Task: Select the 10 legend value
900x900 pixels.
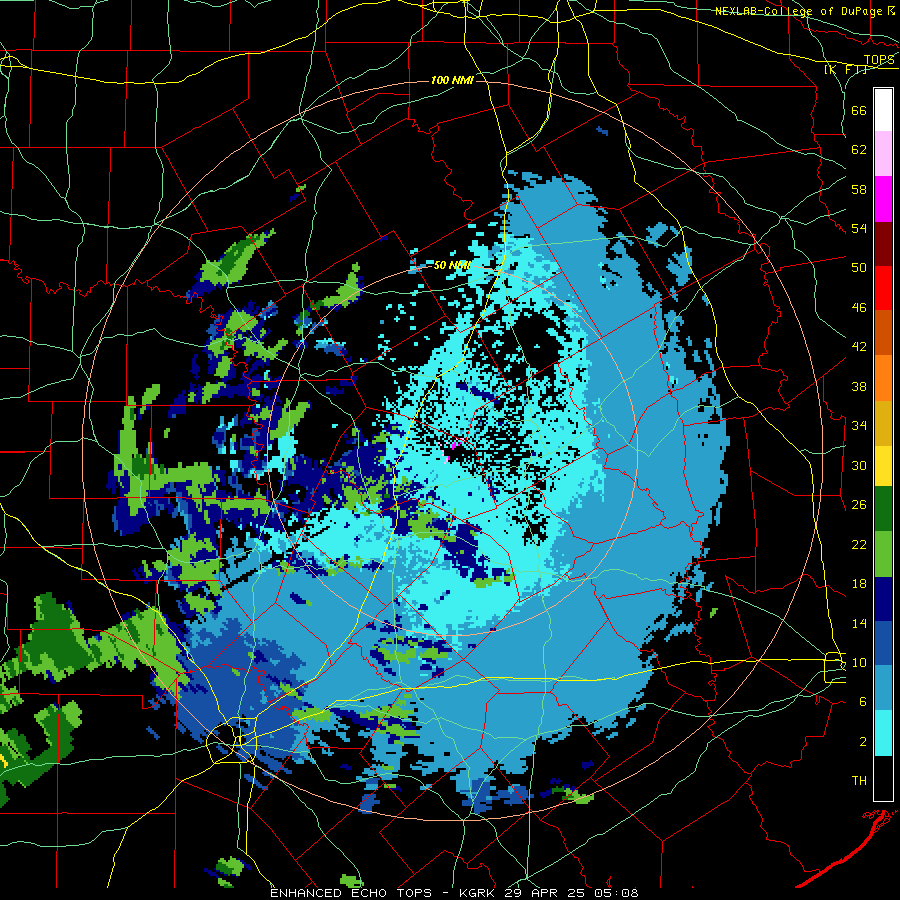Action: pyautogui.click(x=859, y=662)
